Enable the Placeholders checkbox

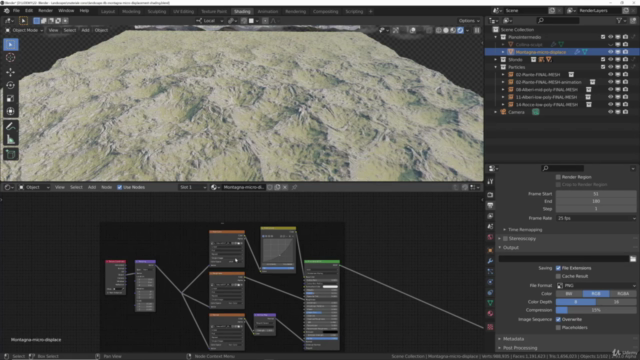558,328
